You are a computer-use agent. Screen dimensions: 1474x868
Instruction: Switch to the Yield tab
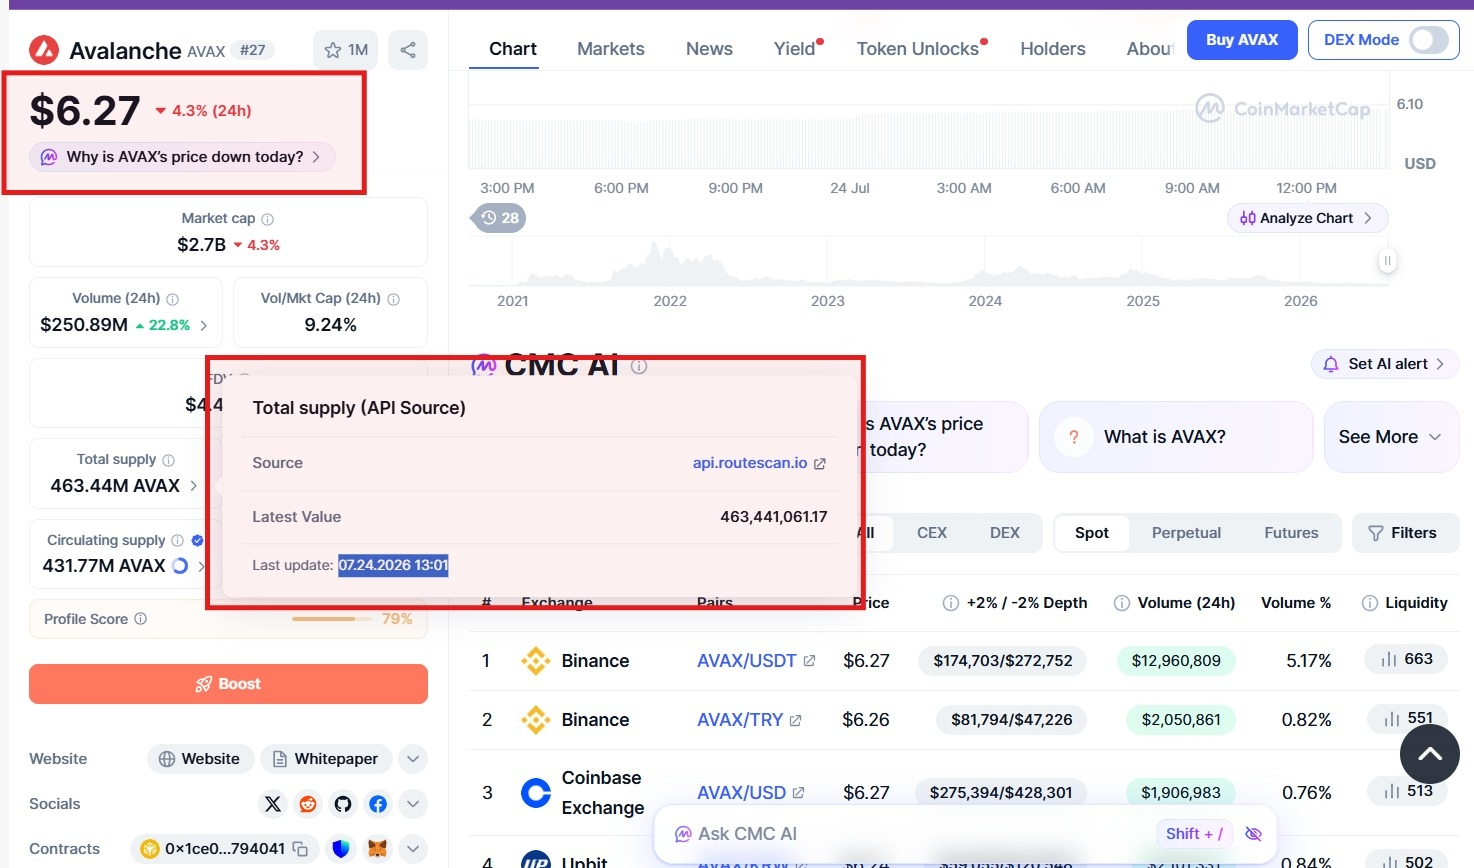[x=797, y=49]
